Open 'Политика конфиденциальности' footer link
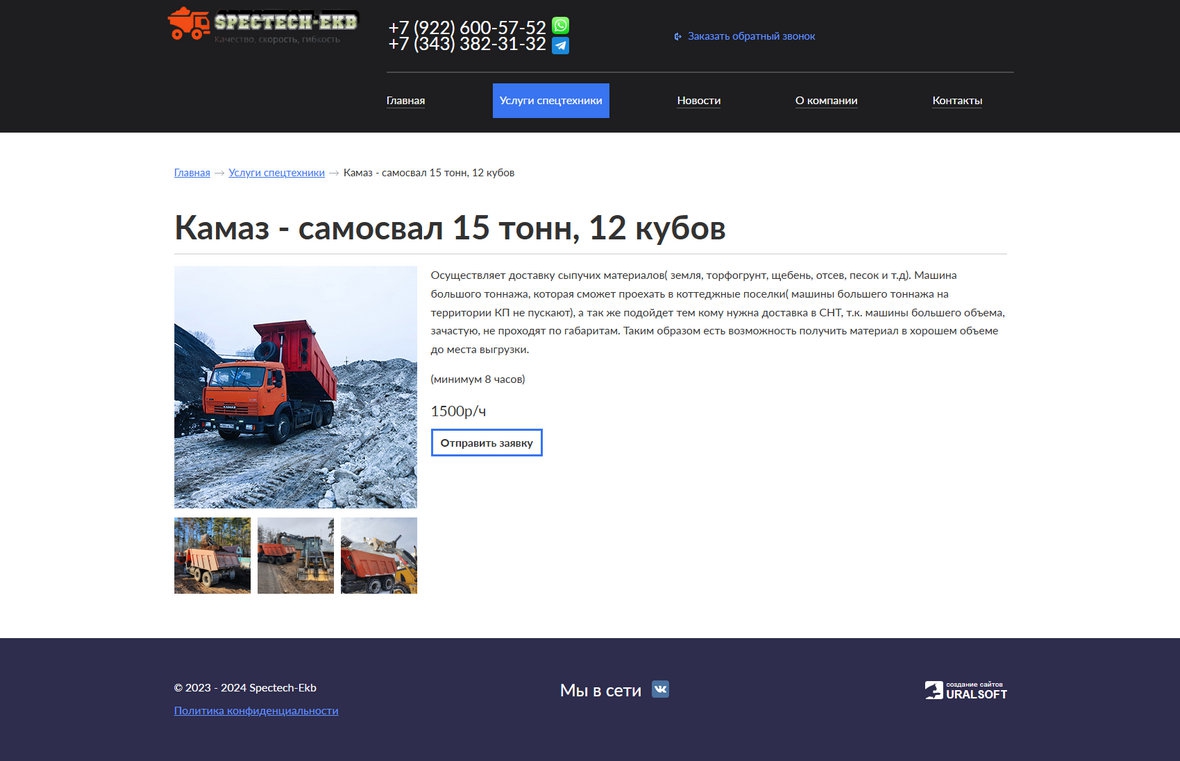The width and height of the screenshot is (1180, 761). point(256,711)
